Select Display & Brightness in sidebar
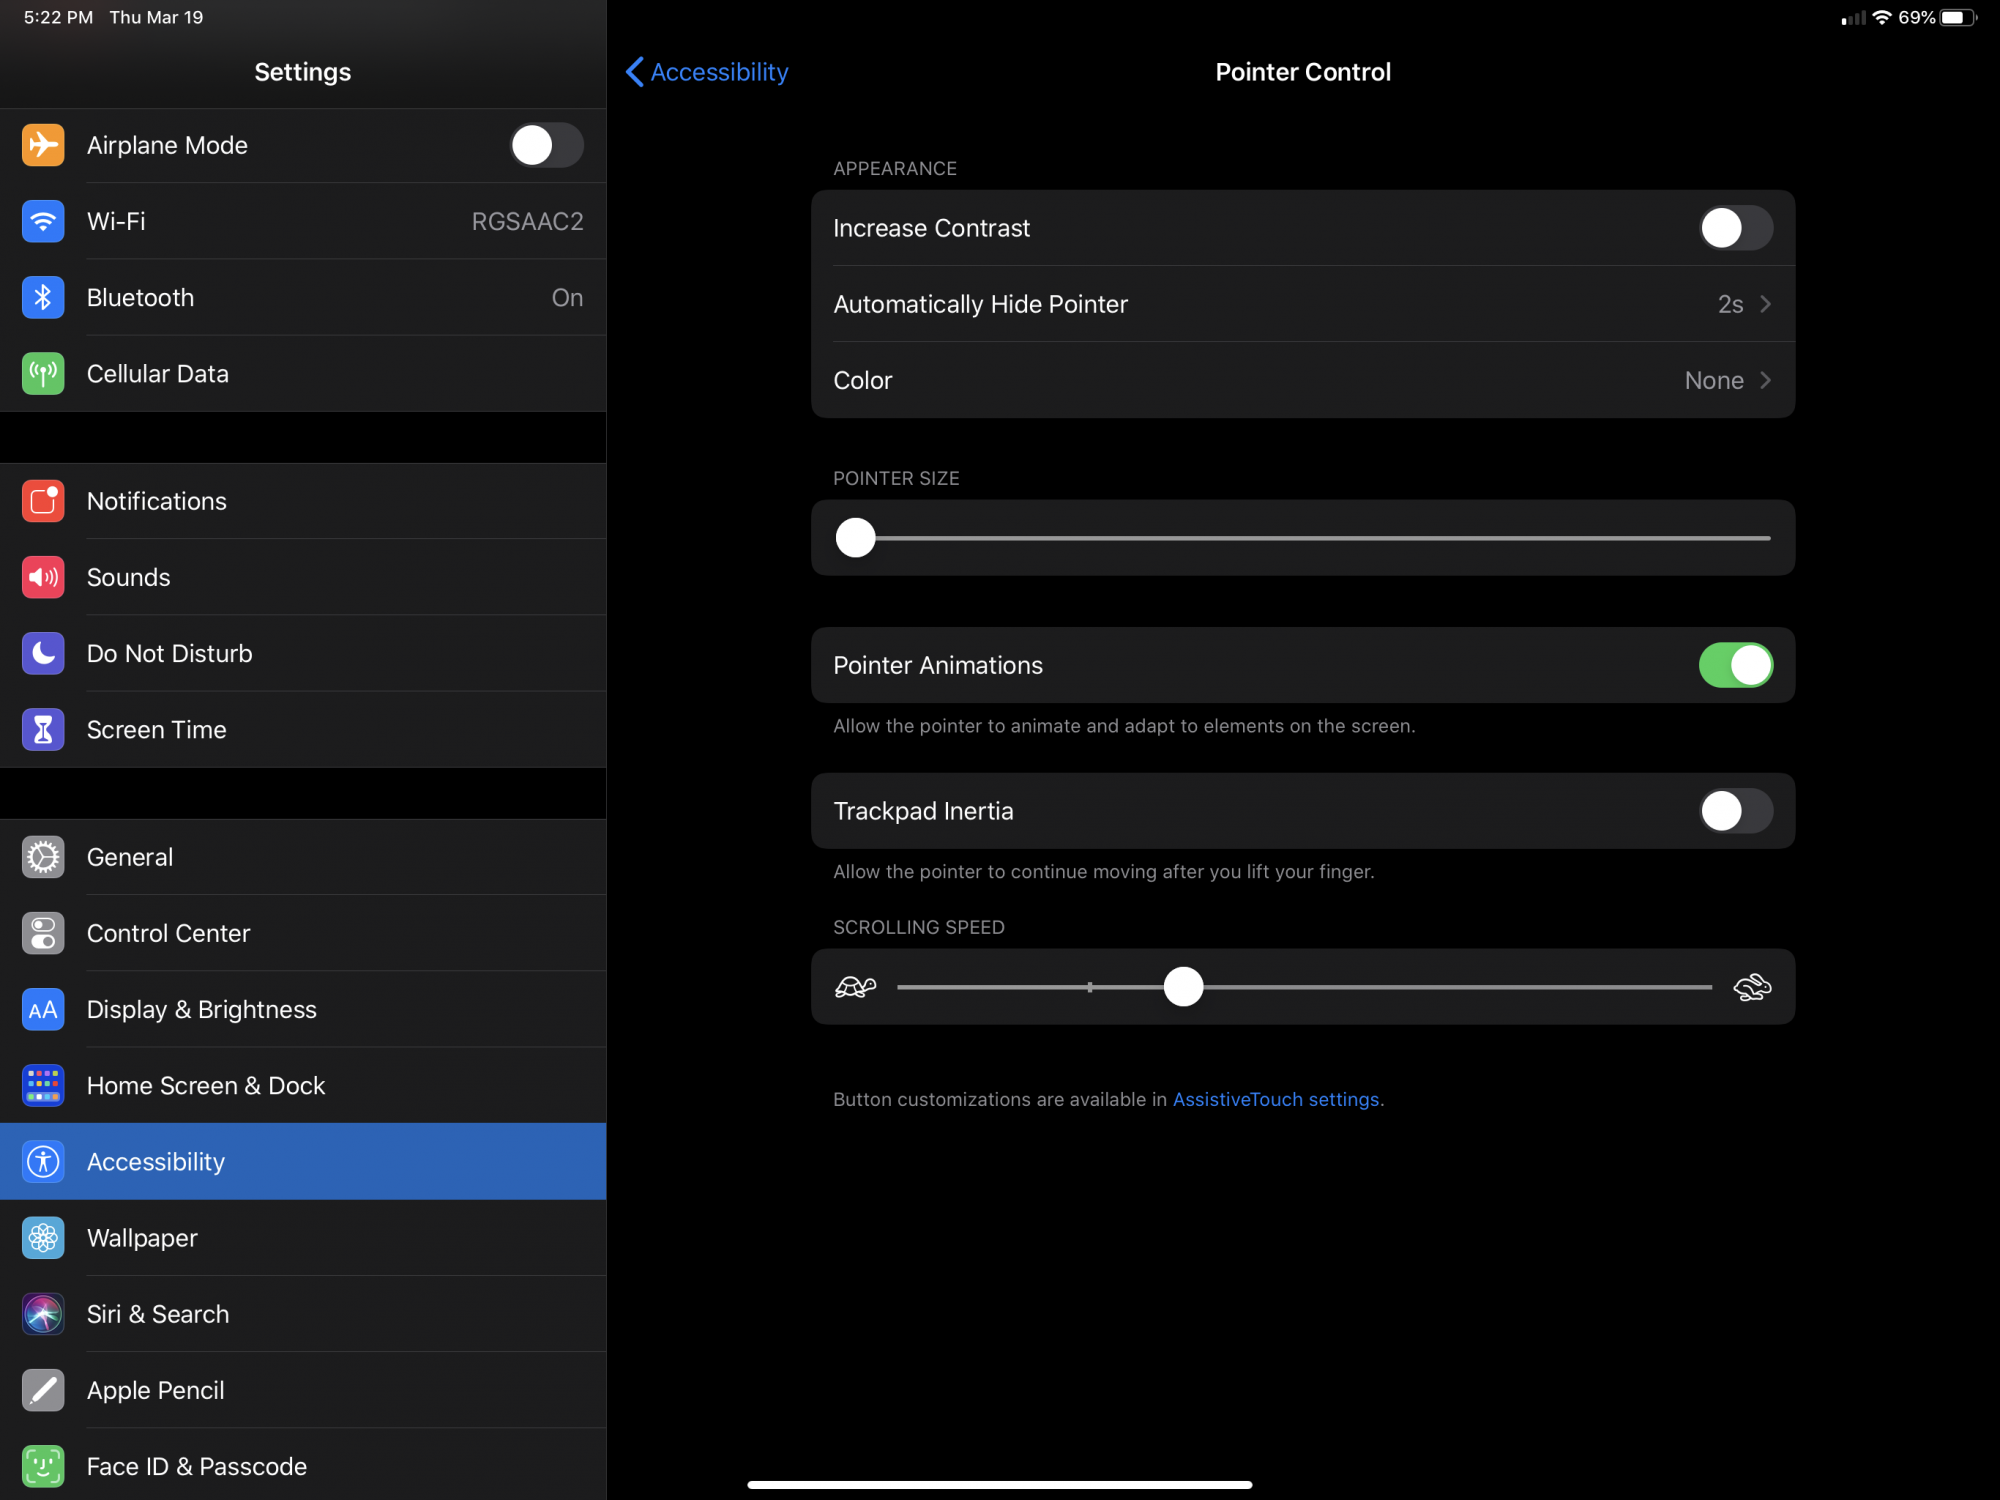The height and width of the screenshot is (1500, 2000). 303,1009
